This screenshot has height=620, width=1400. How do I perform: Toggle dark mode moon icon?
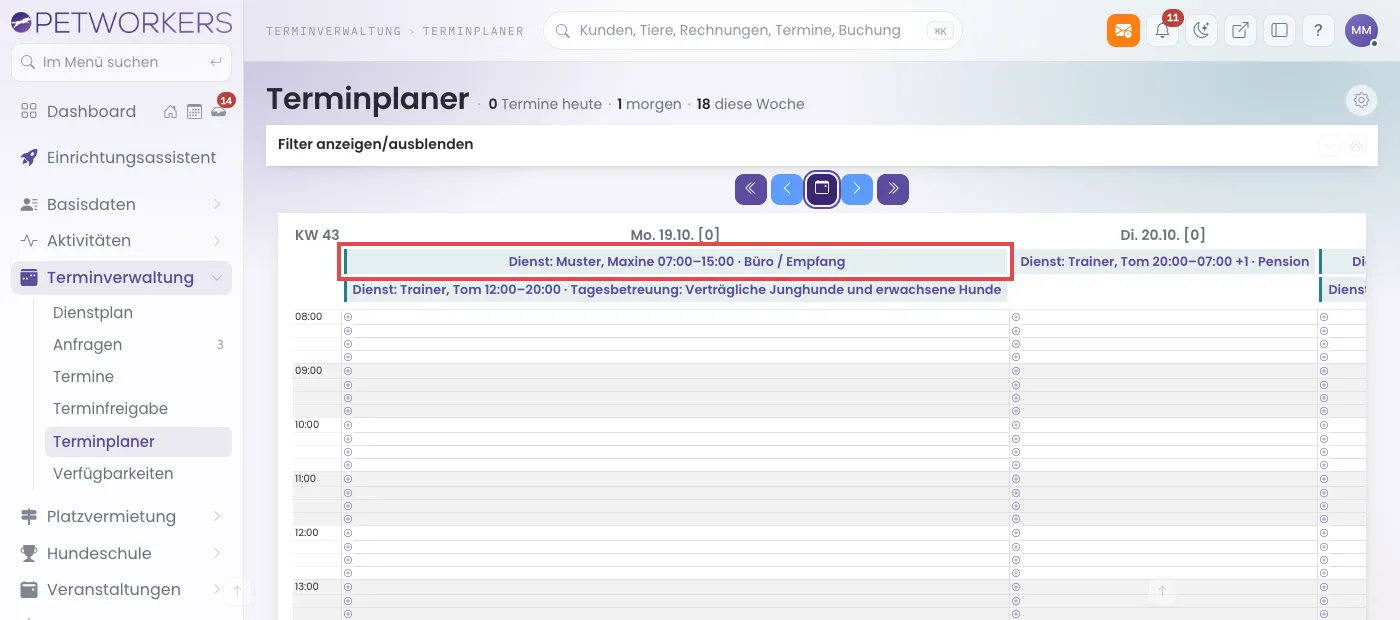(1201, 30)
